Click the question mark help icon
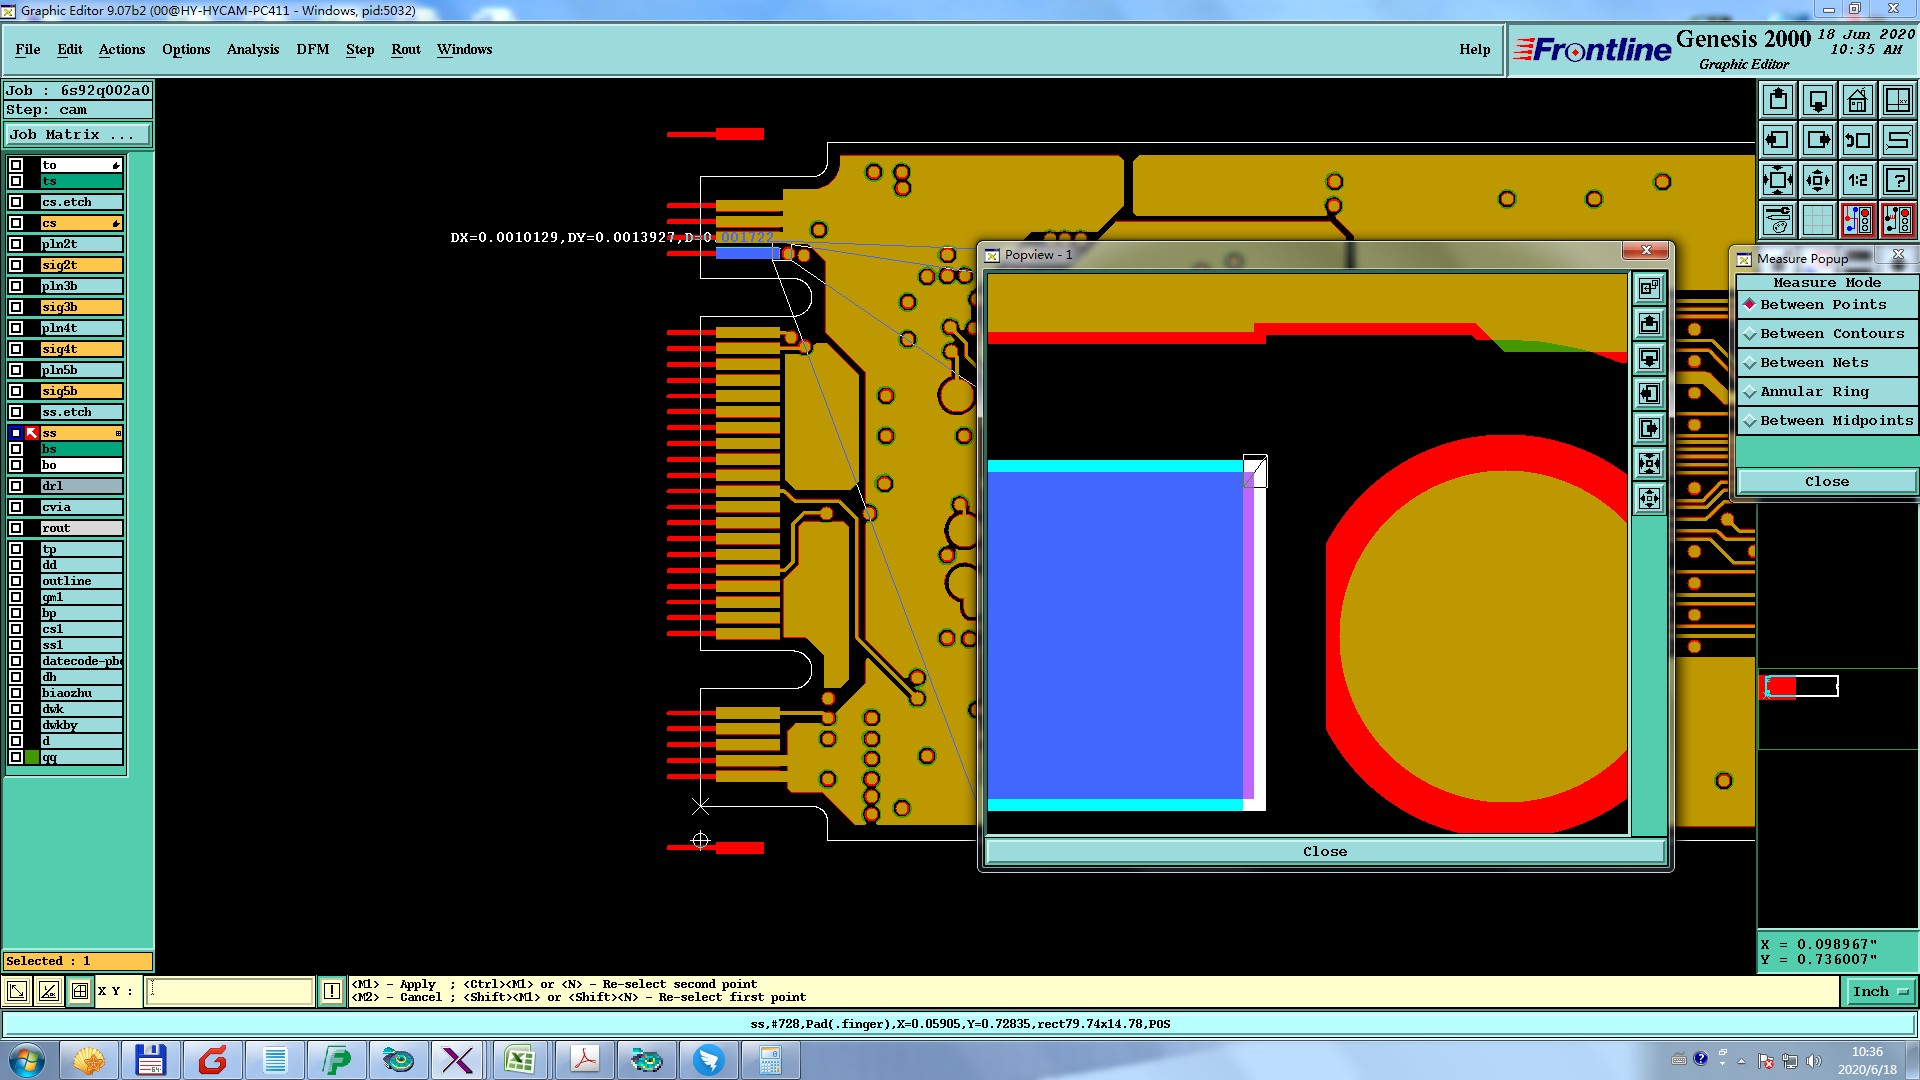 (1897, 180)
